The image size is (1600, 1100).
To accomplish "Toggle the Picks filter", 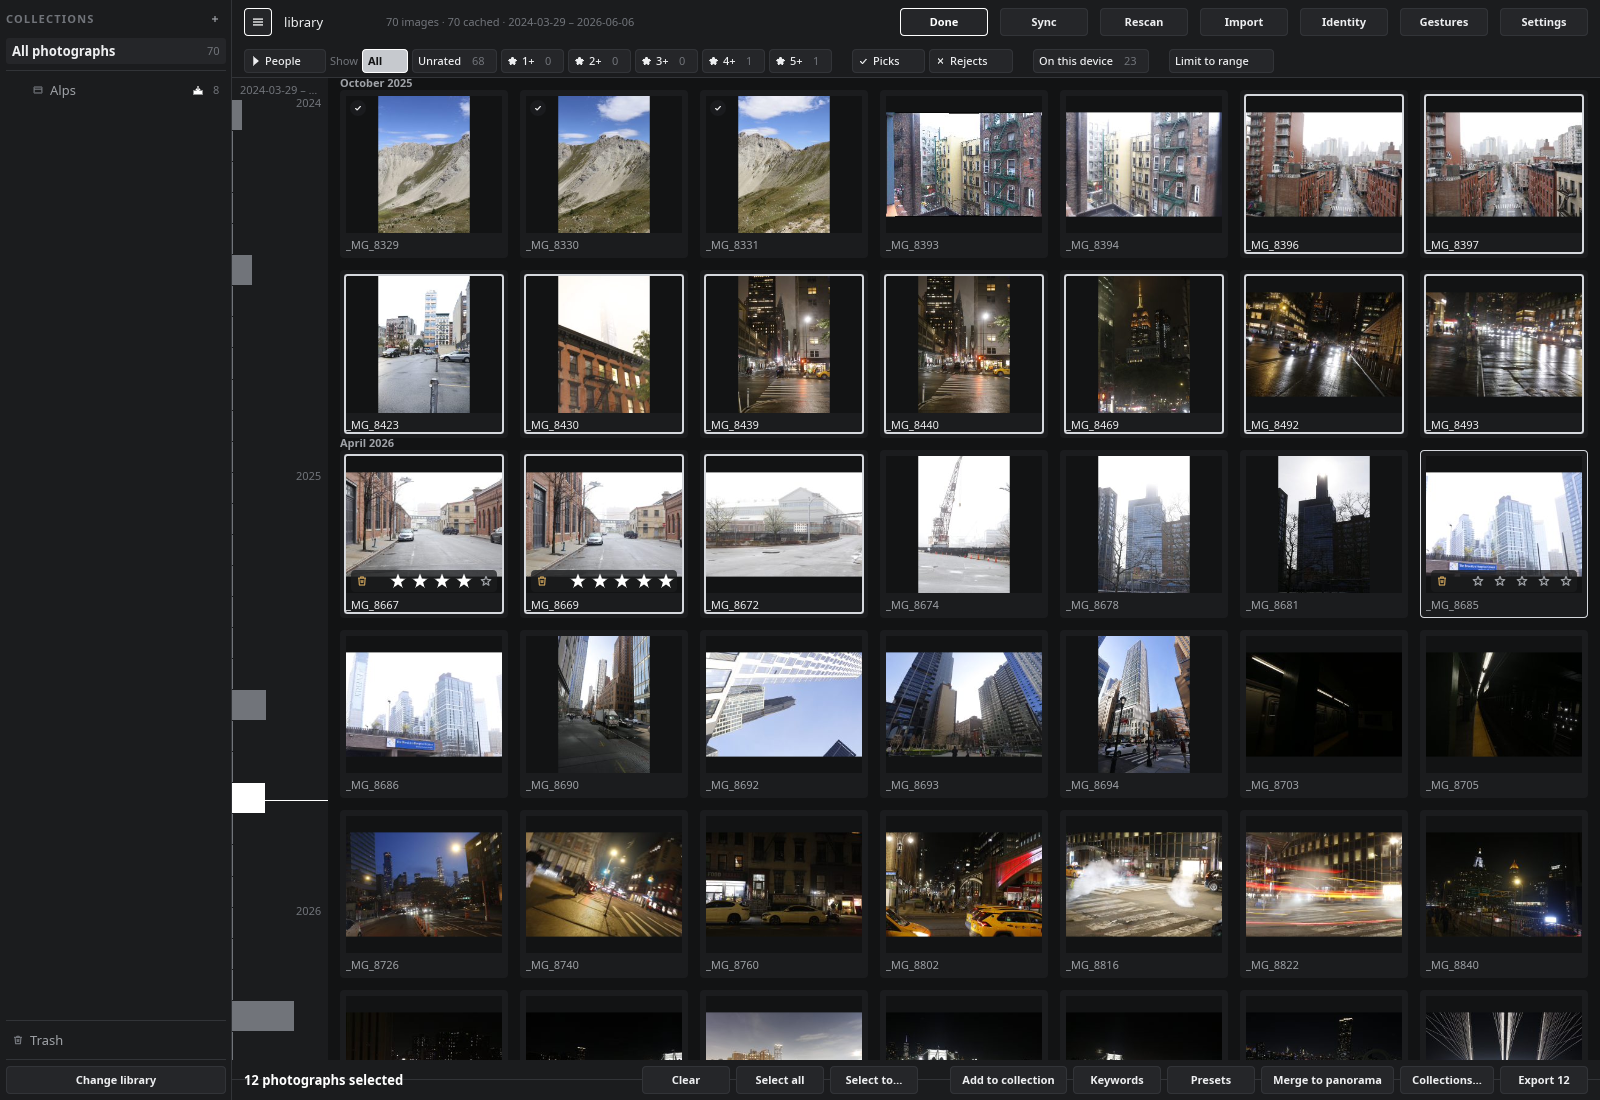I will click(888, 61).
